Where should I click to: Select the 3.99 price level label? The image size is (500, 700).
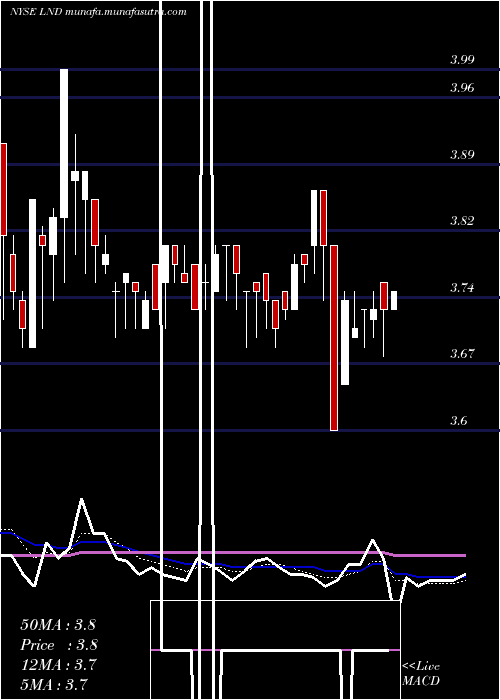click(462, 60)
